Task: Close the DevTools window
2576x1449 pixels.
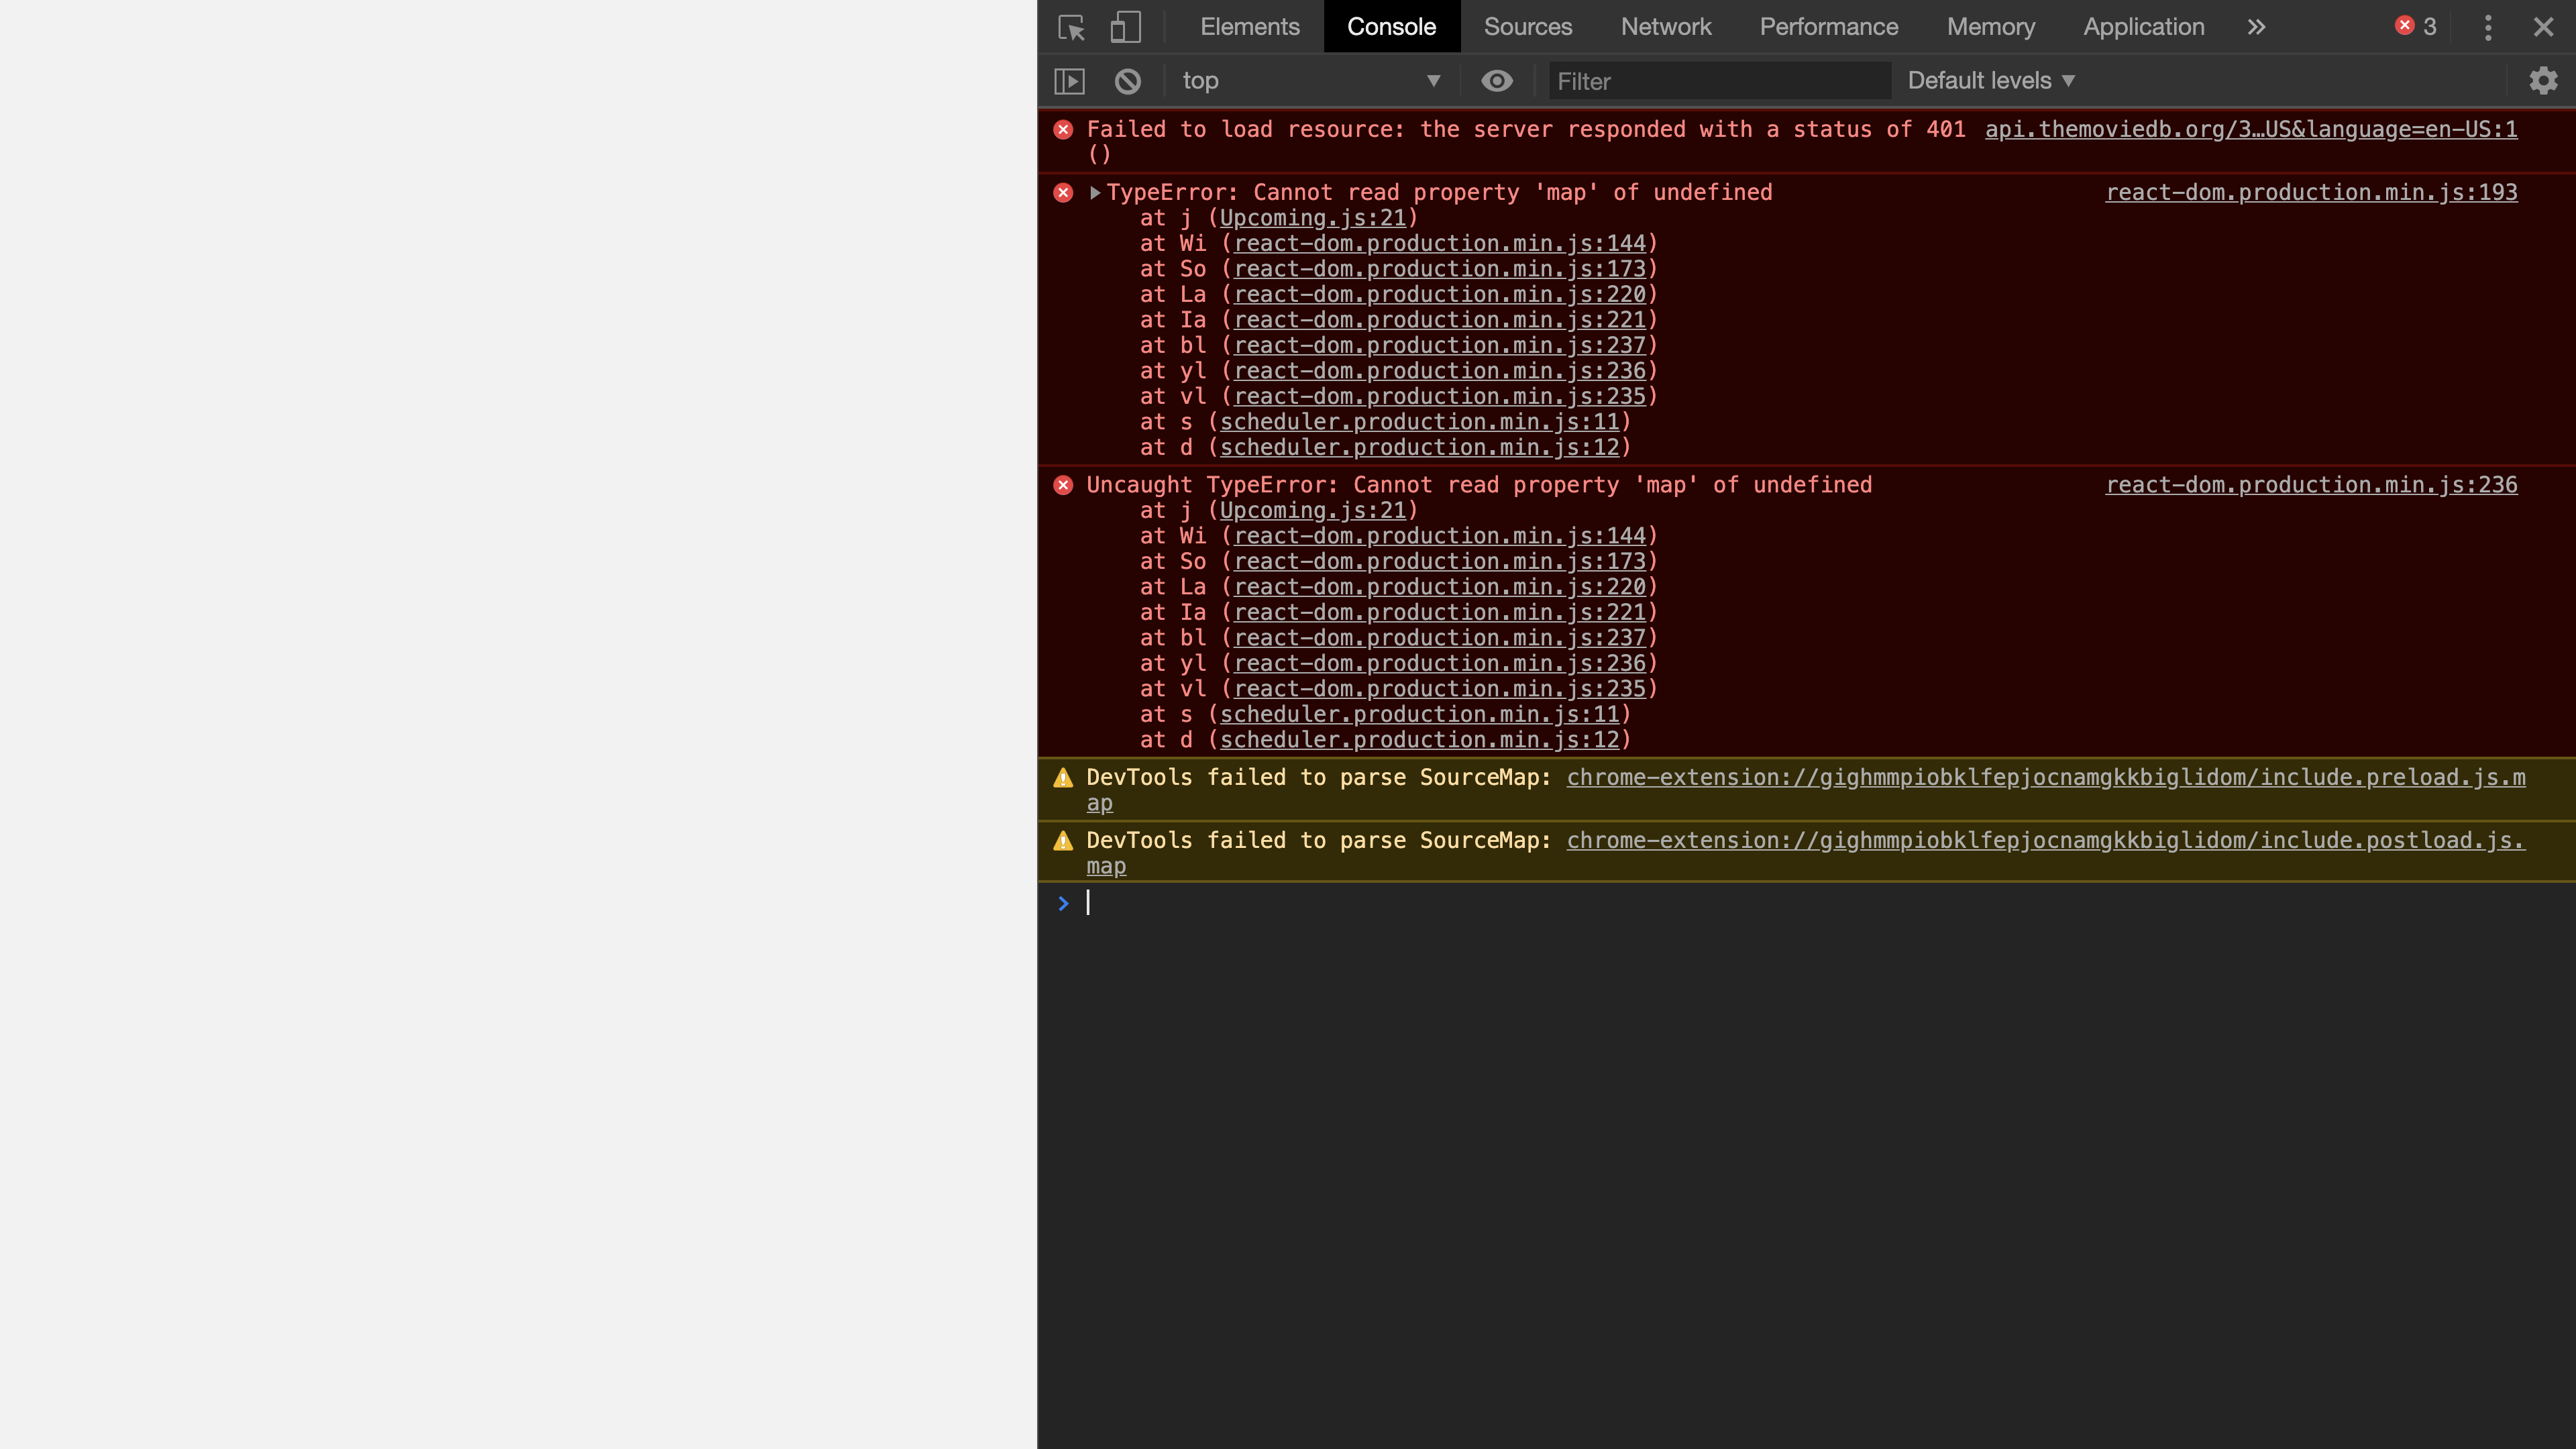Action: pos(2544,27)
